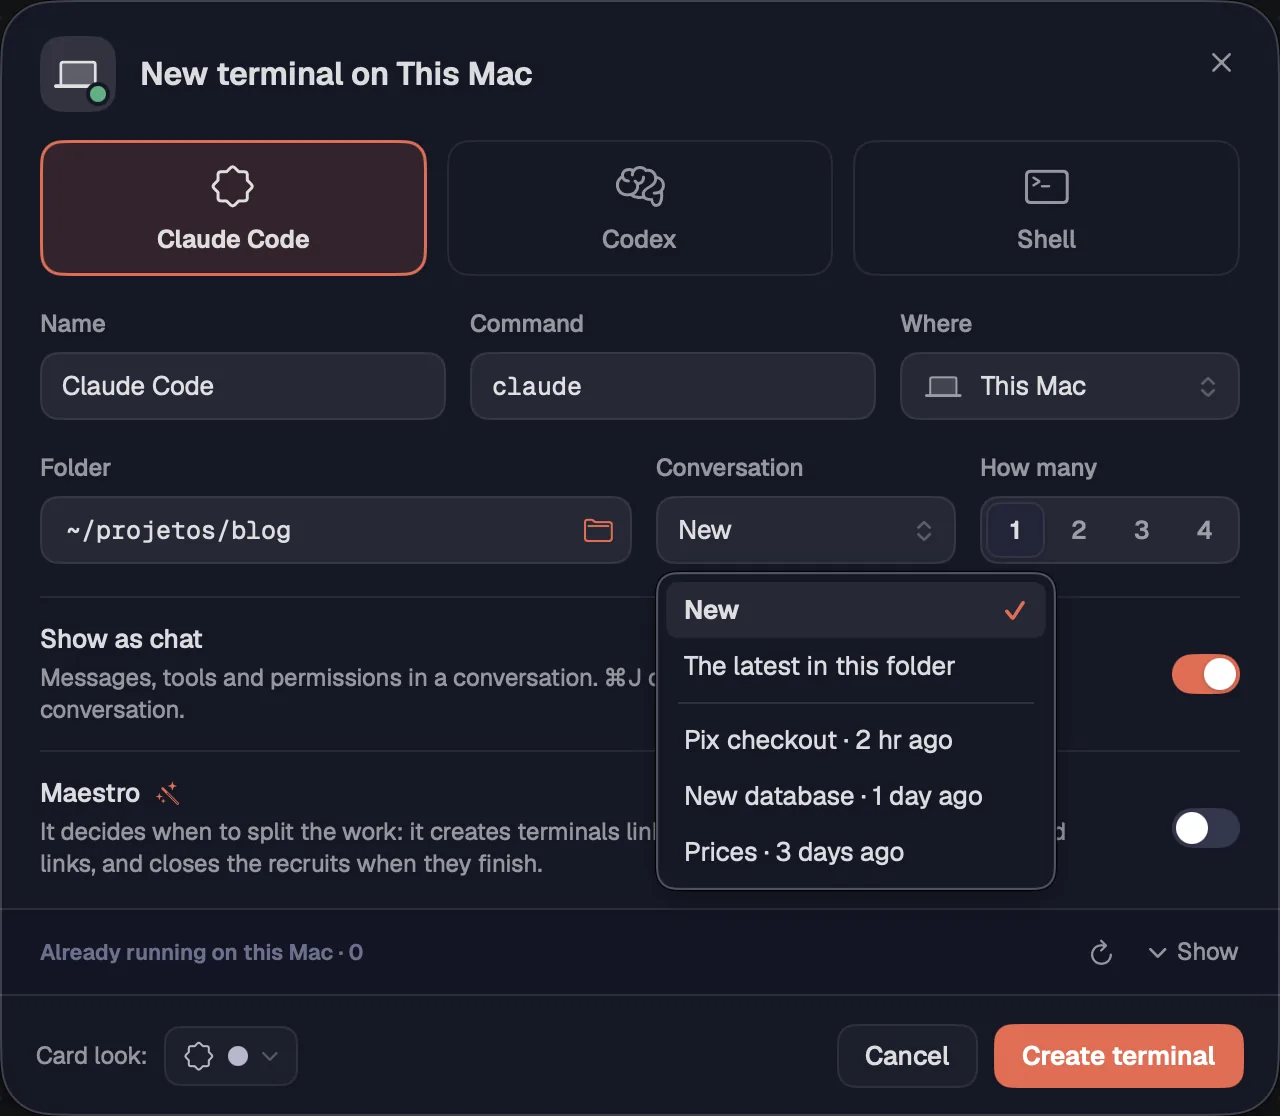Click the Folder path field
Viewport: 1280px width, 1116px height.
pos(336,530)
